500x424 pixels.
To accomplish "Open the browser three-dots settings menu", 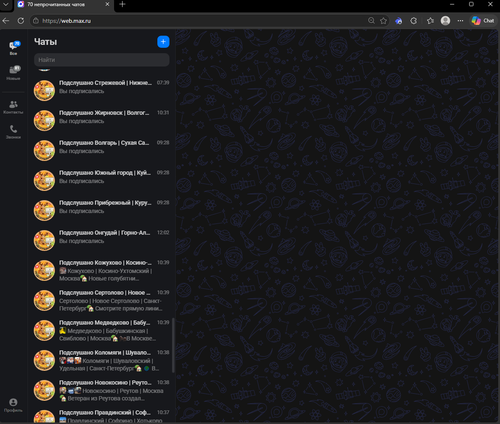I will pos(460,21).
